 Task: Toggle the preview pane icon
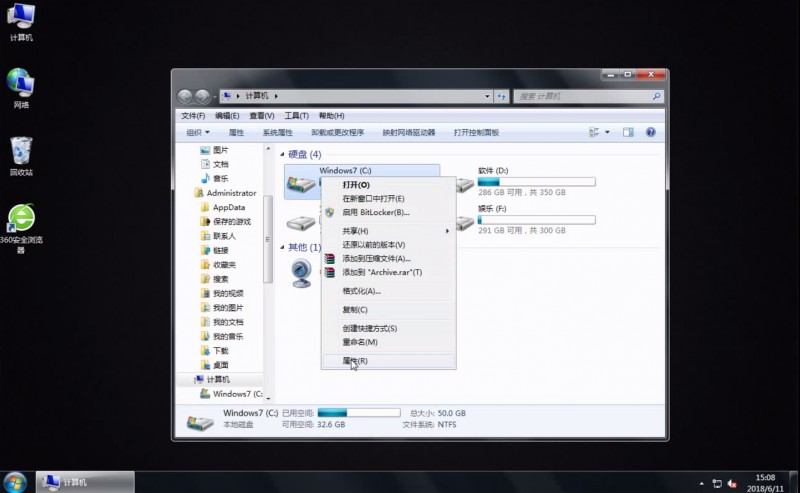tap(628, 132)
